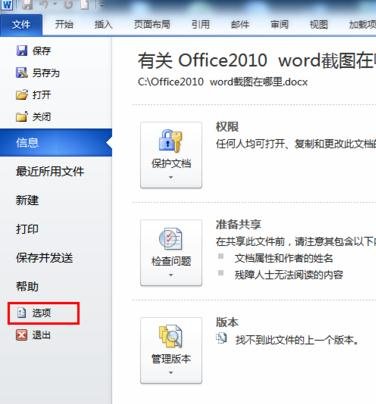Screen dimensions: 376x404
Task: Open Help (帮助) in the sidebar
Action: (x=27, y=286)
